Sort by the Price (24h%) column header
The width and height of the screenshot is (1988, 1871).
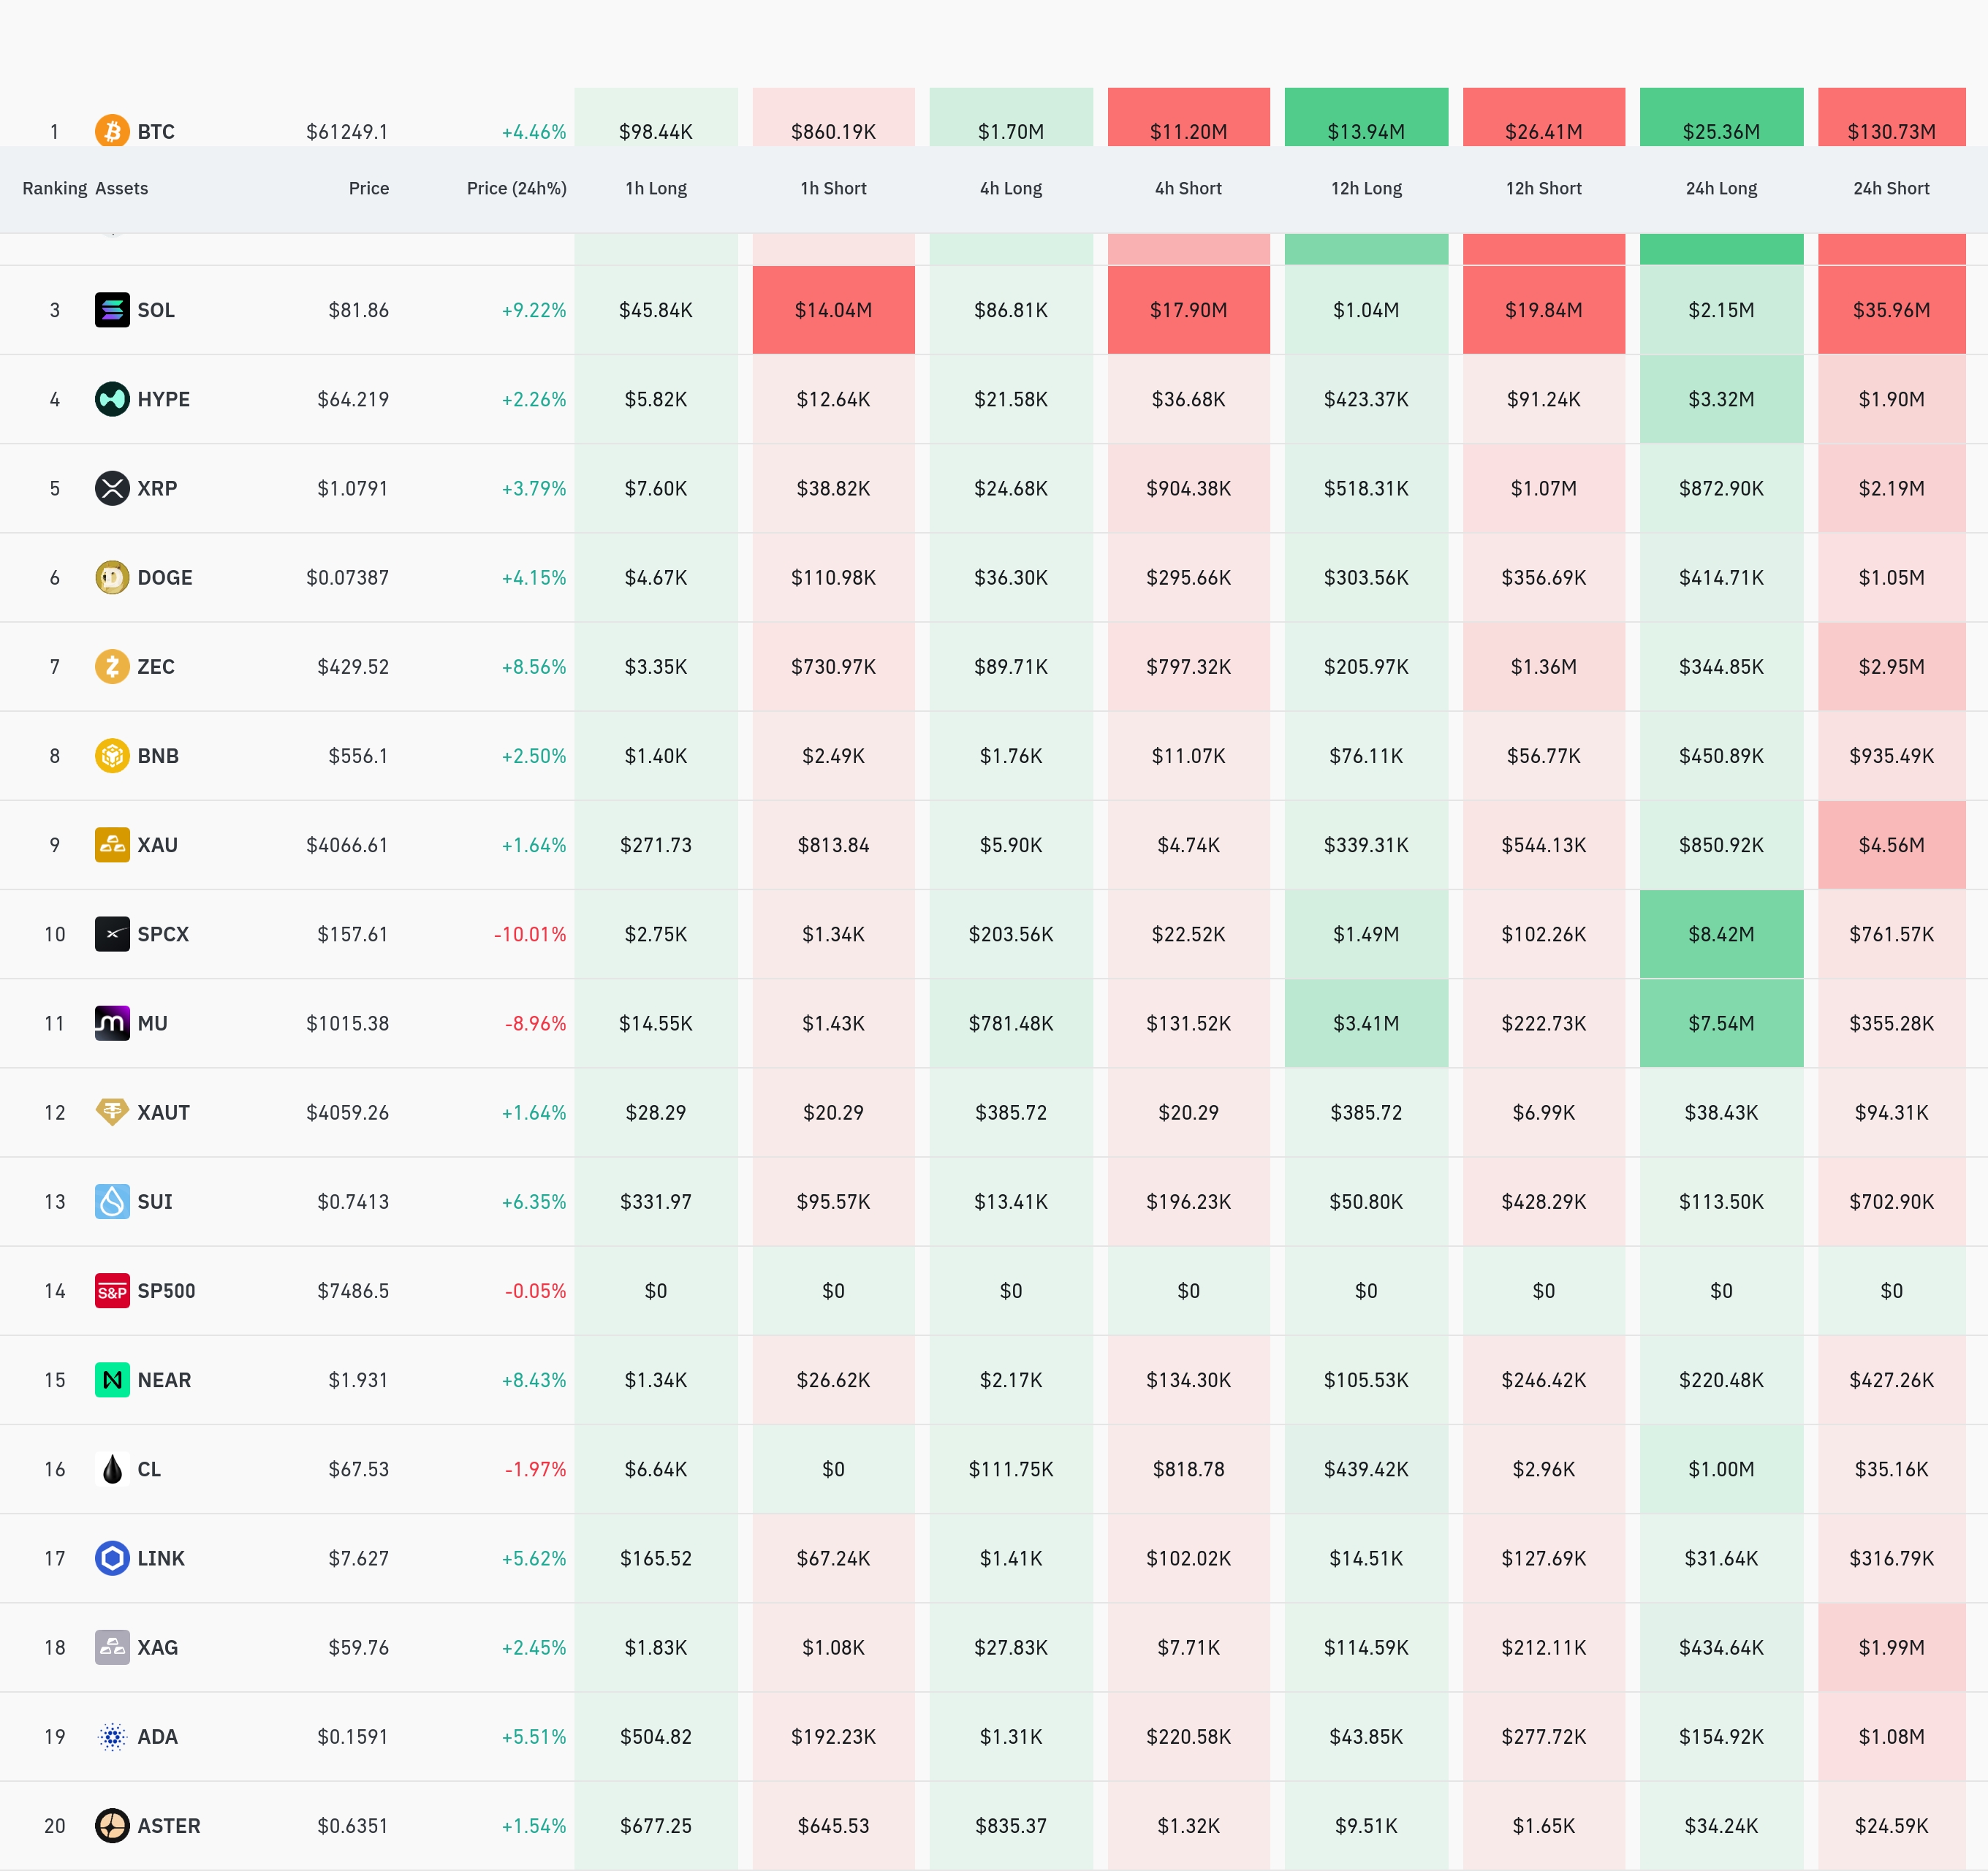[516, 188]
